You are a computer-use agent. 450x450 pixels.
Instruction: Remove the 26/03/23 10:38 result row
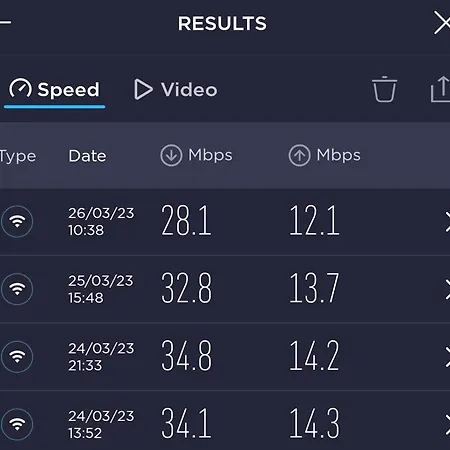click(448, 222)
